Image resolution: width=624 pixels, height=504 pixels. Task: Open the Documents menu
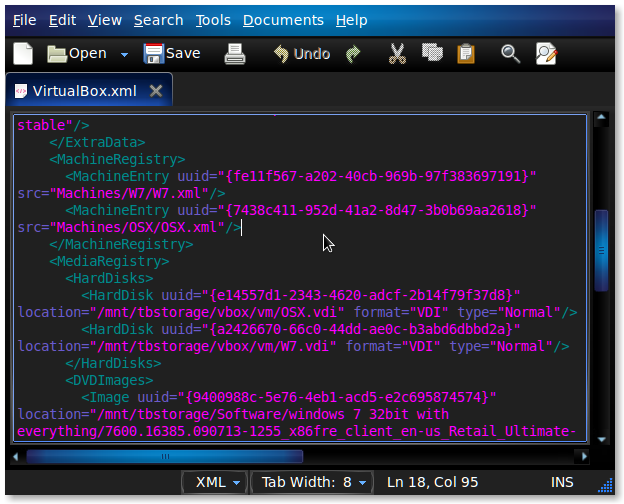click(x=283, y=20)
